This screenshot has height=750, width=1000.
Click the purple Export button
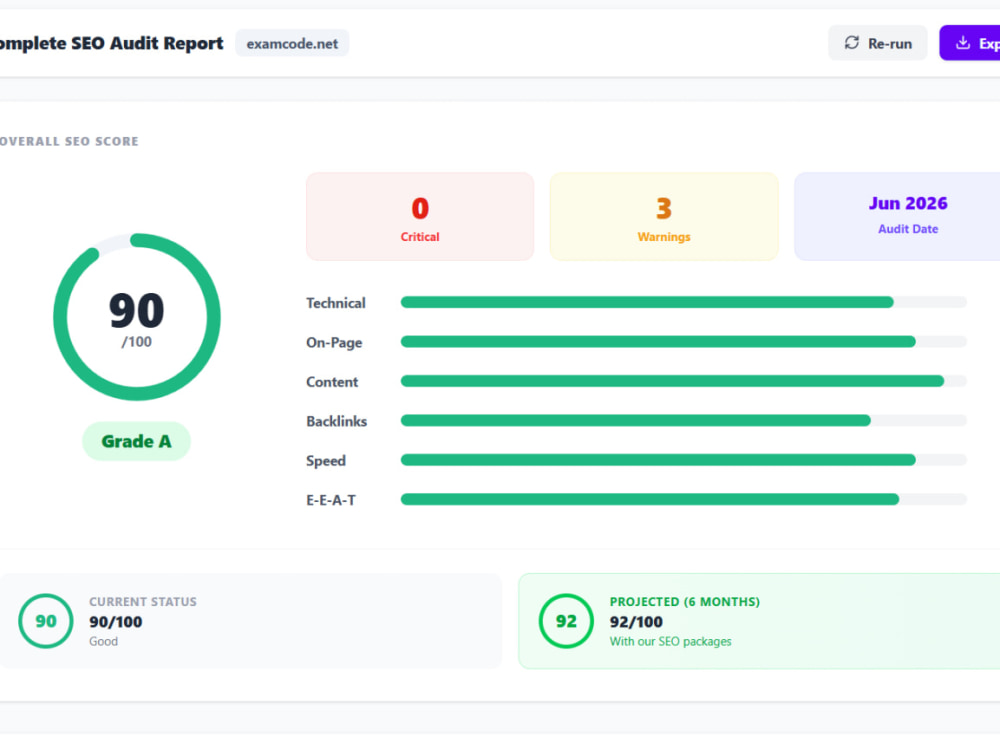click(969, 43)
